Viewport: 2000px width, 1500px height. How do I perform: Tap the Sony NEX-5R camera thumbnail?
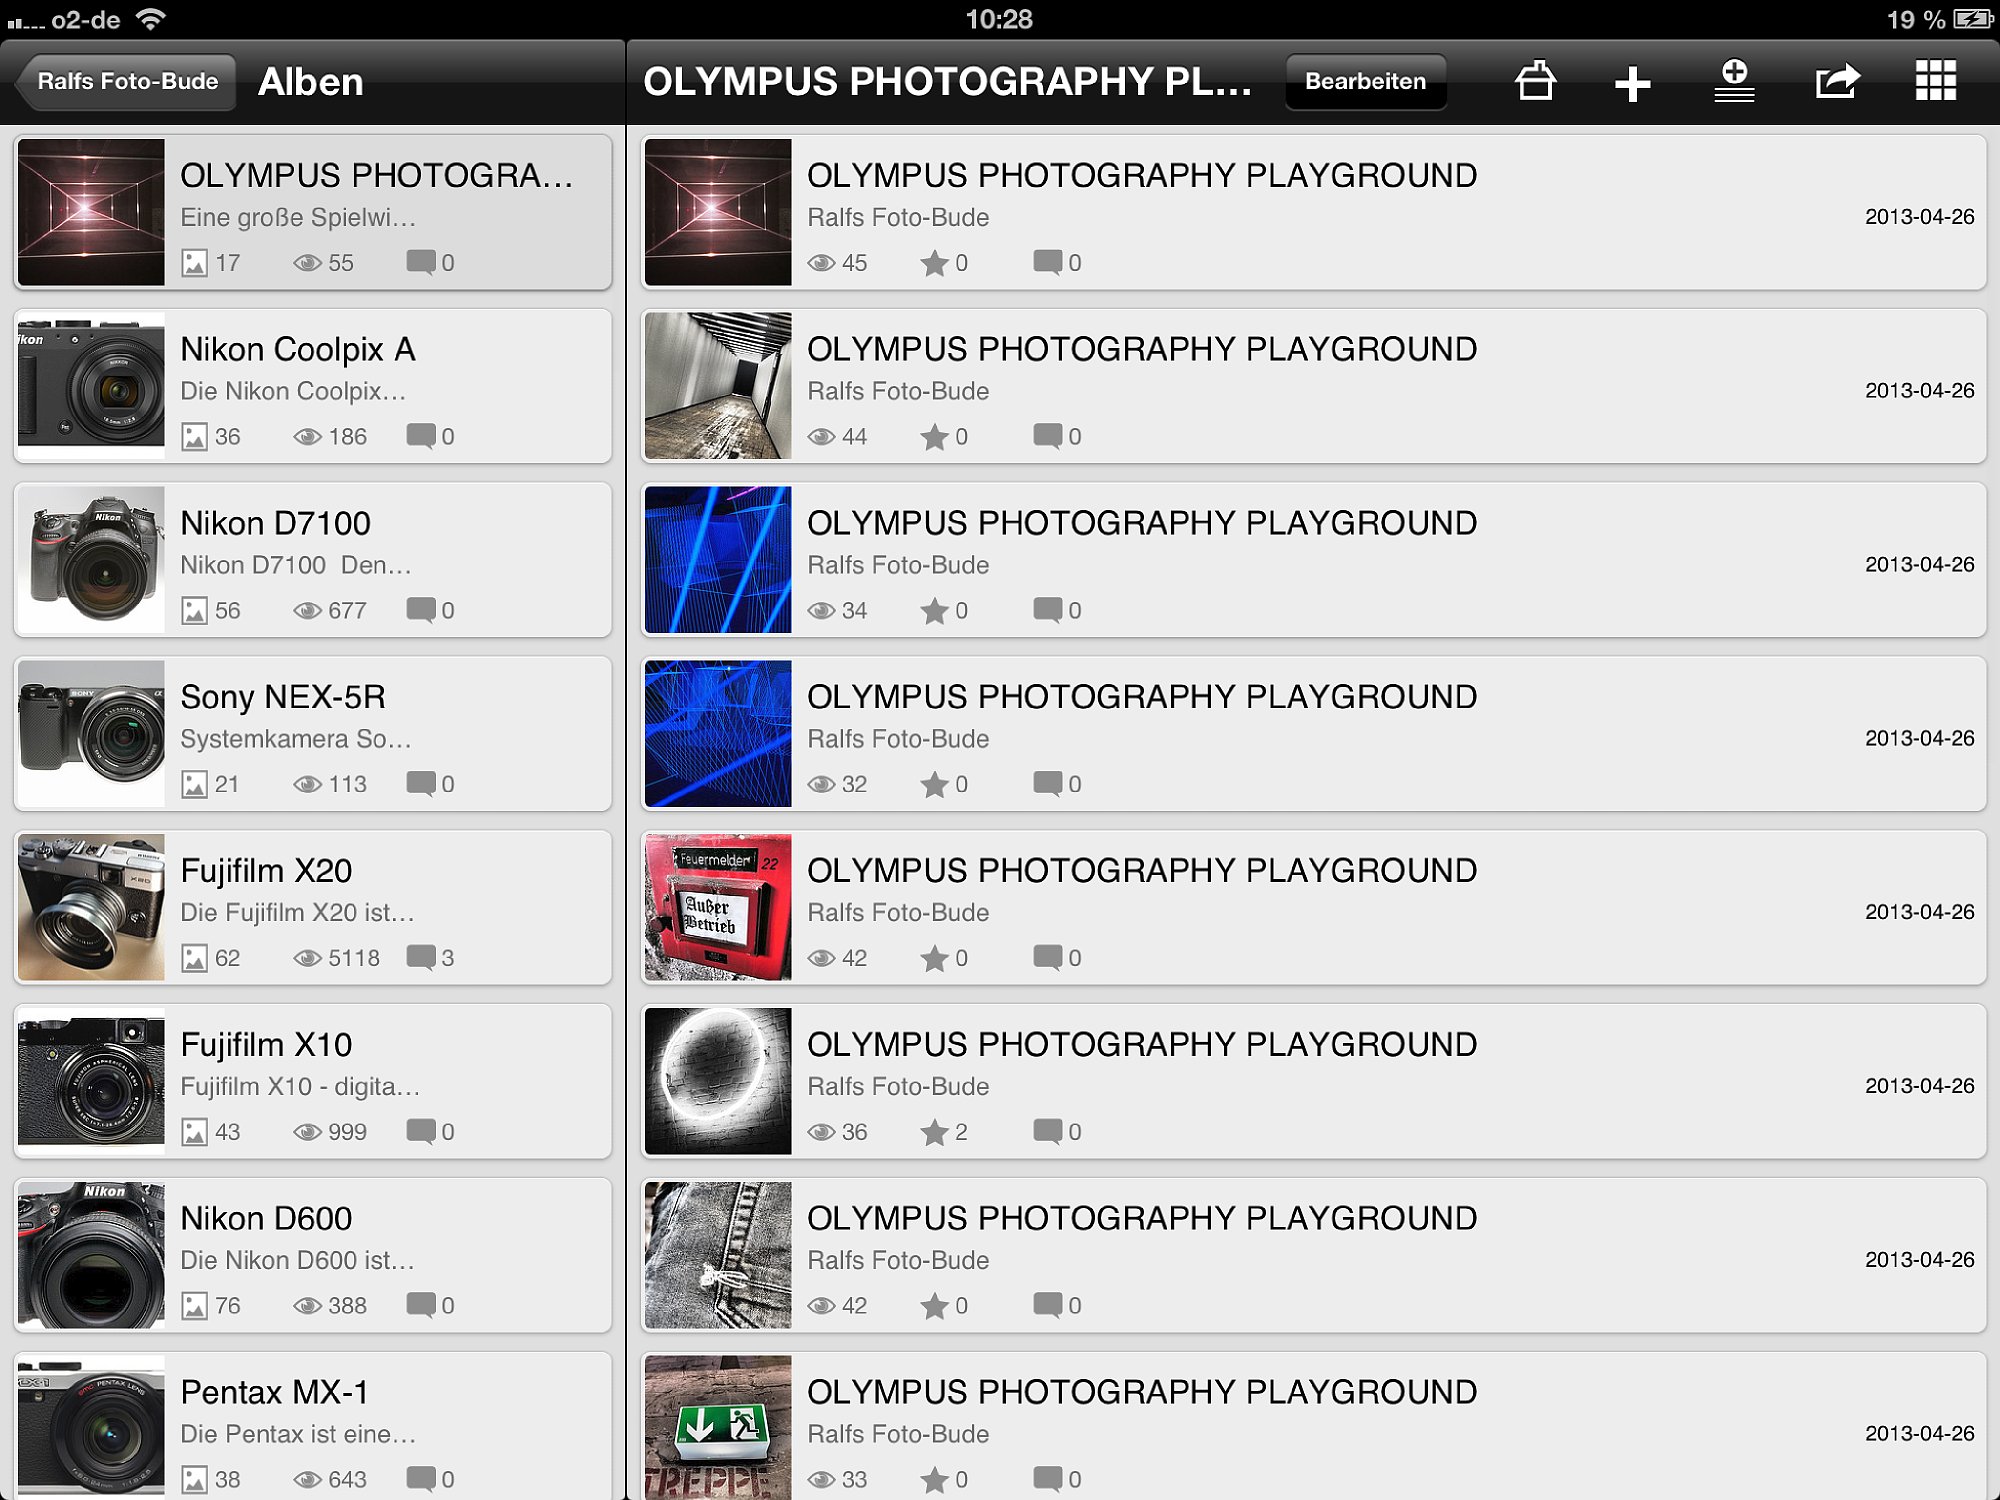(91, 734)
